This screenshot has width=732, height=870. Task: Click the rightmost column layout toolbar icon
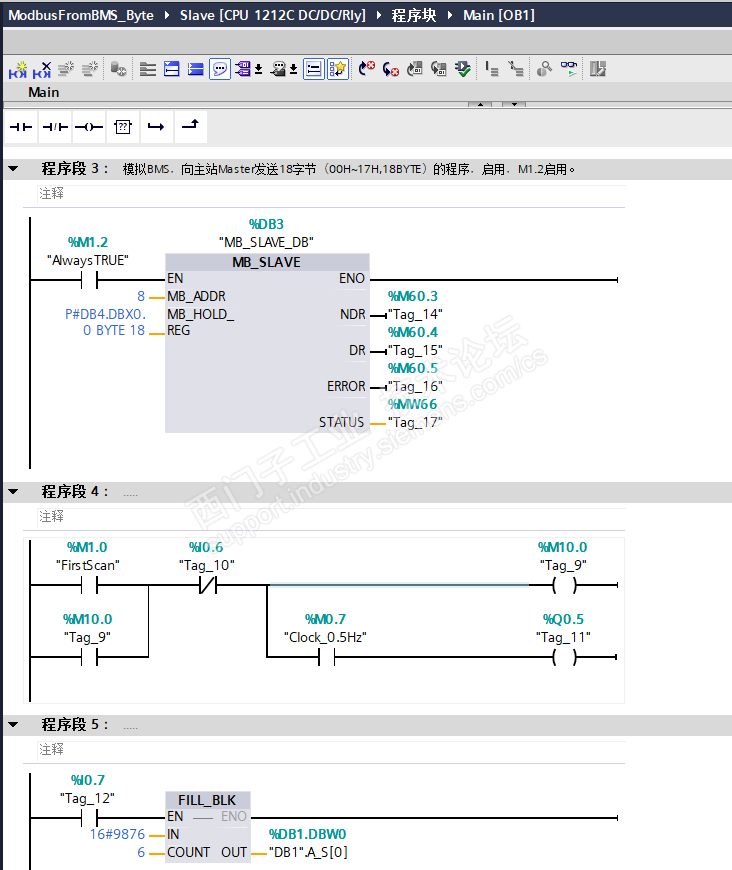tap(598, 69)
